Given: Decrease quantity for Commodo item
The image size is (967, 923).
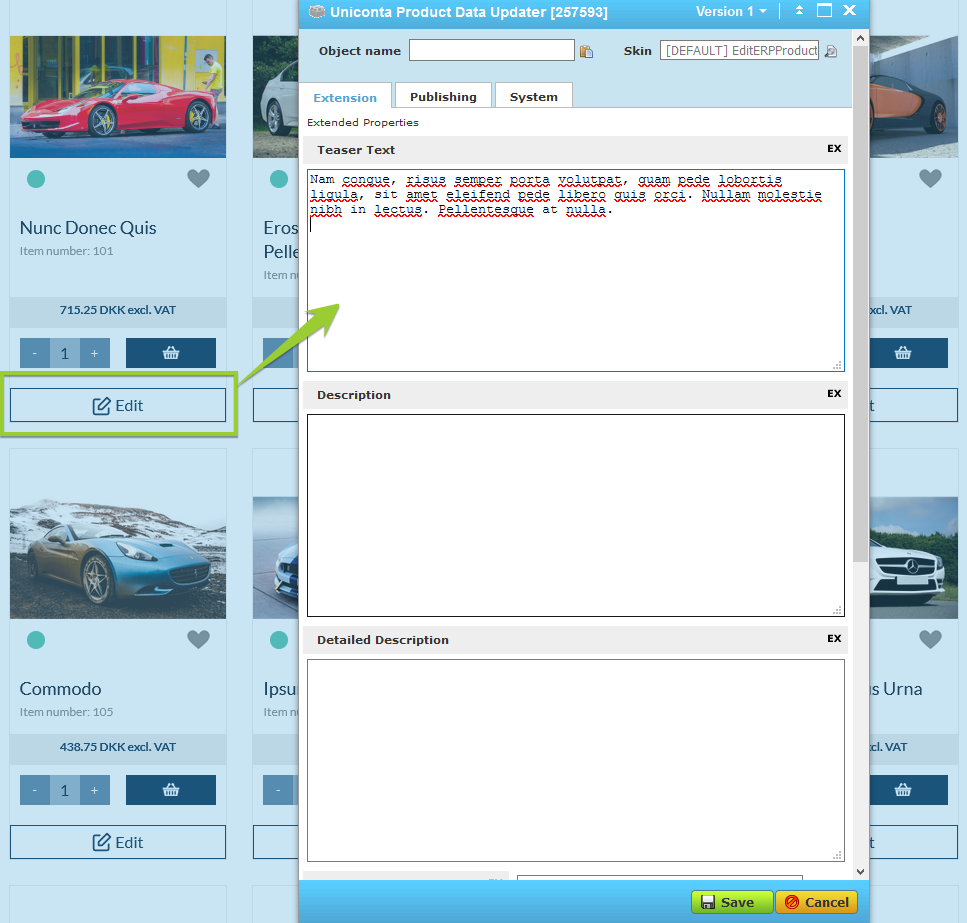Looking at the screenshot, I should 35,790.
